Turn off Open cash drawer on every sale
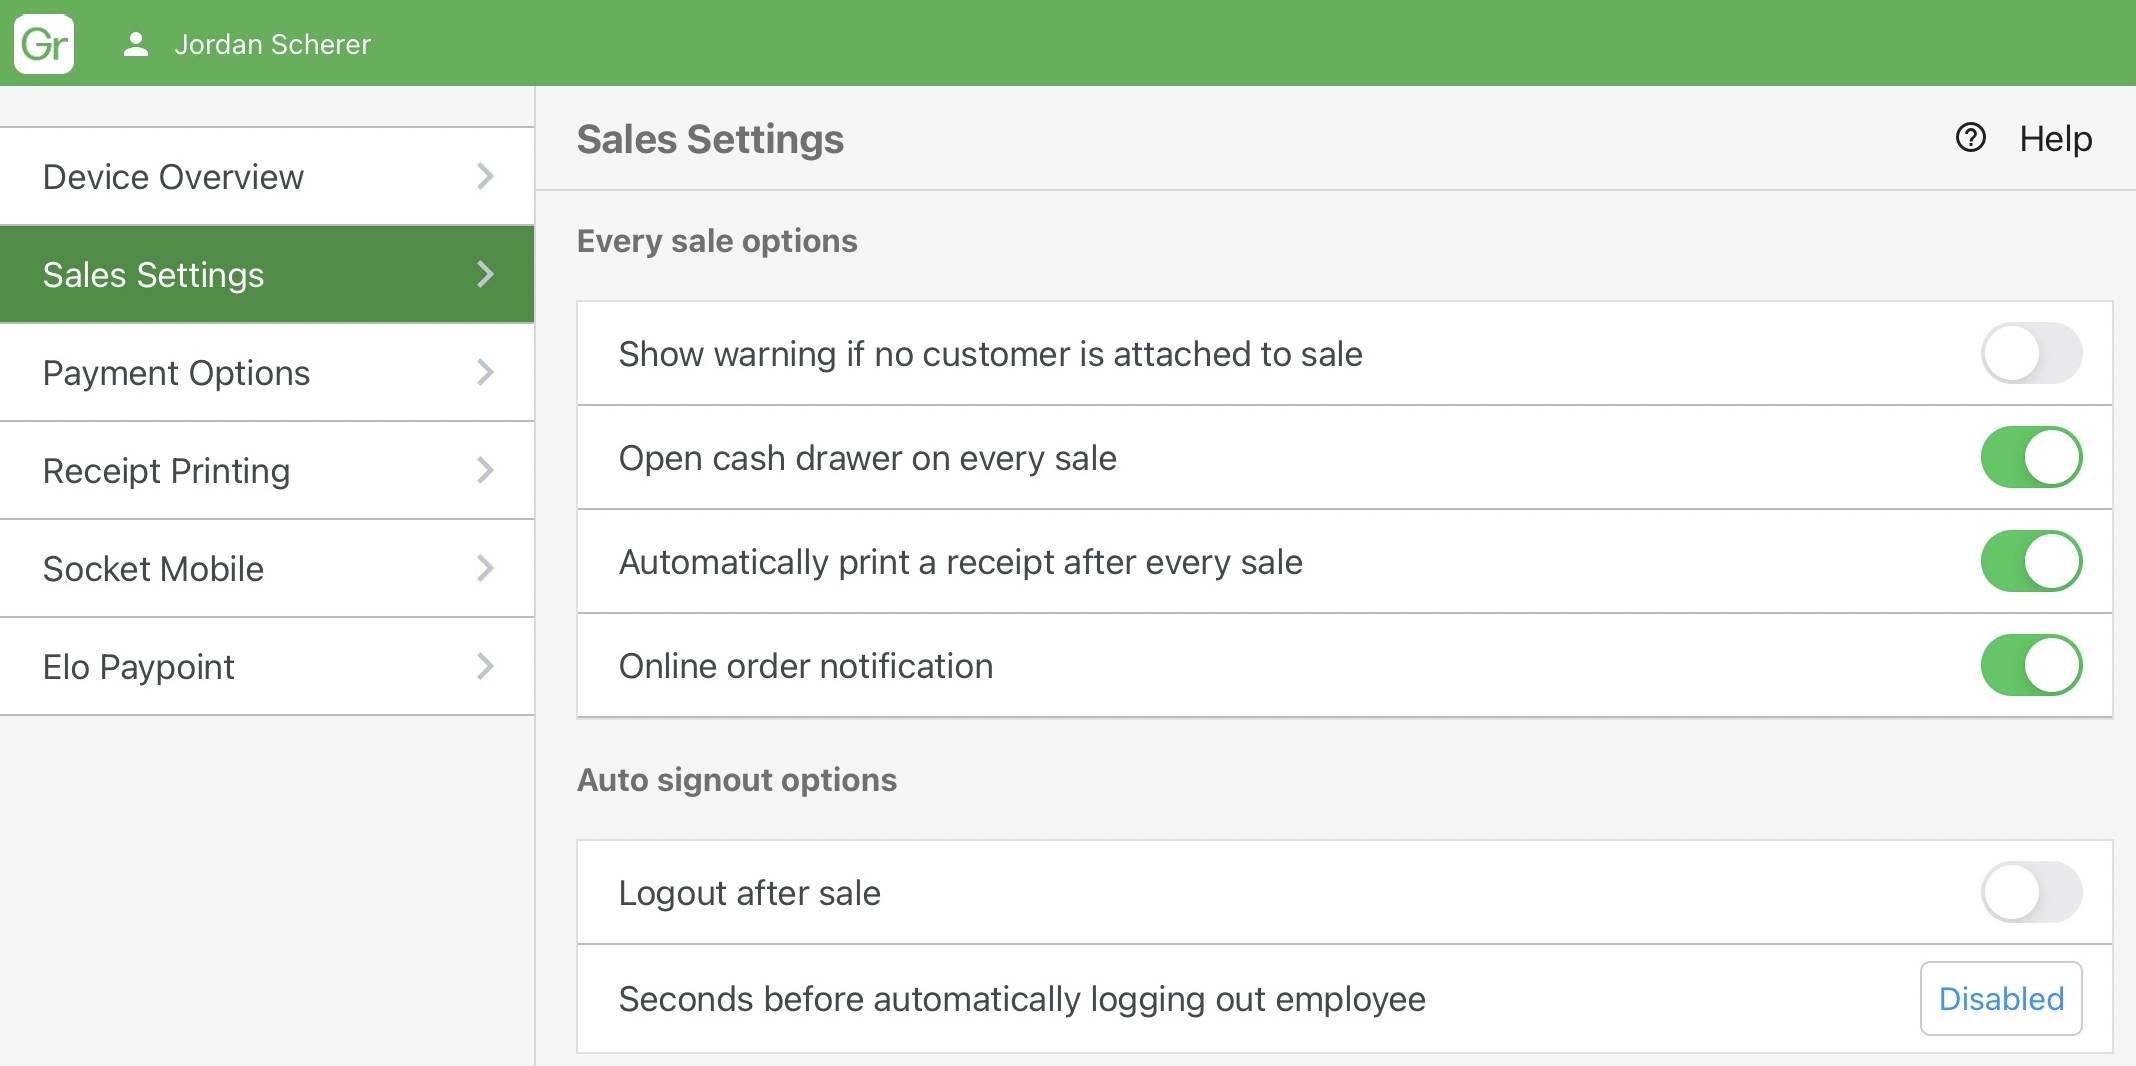This screenshot has height=1066, width=2136. click(2031, 457)
